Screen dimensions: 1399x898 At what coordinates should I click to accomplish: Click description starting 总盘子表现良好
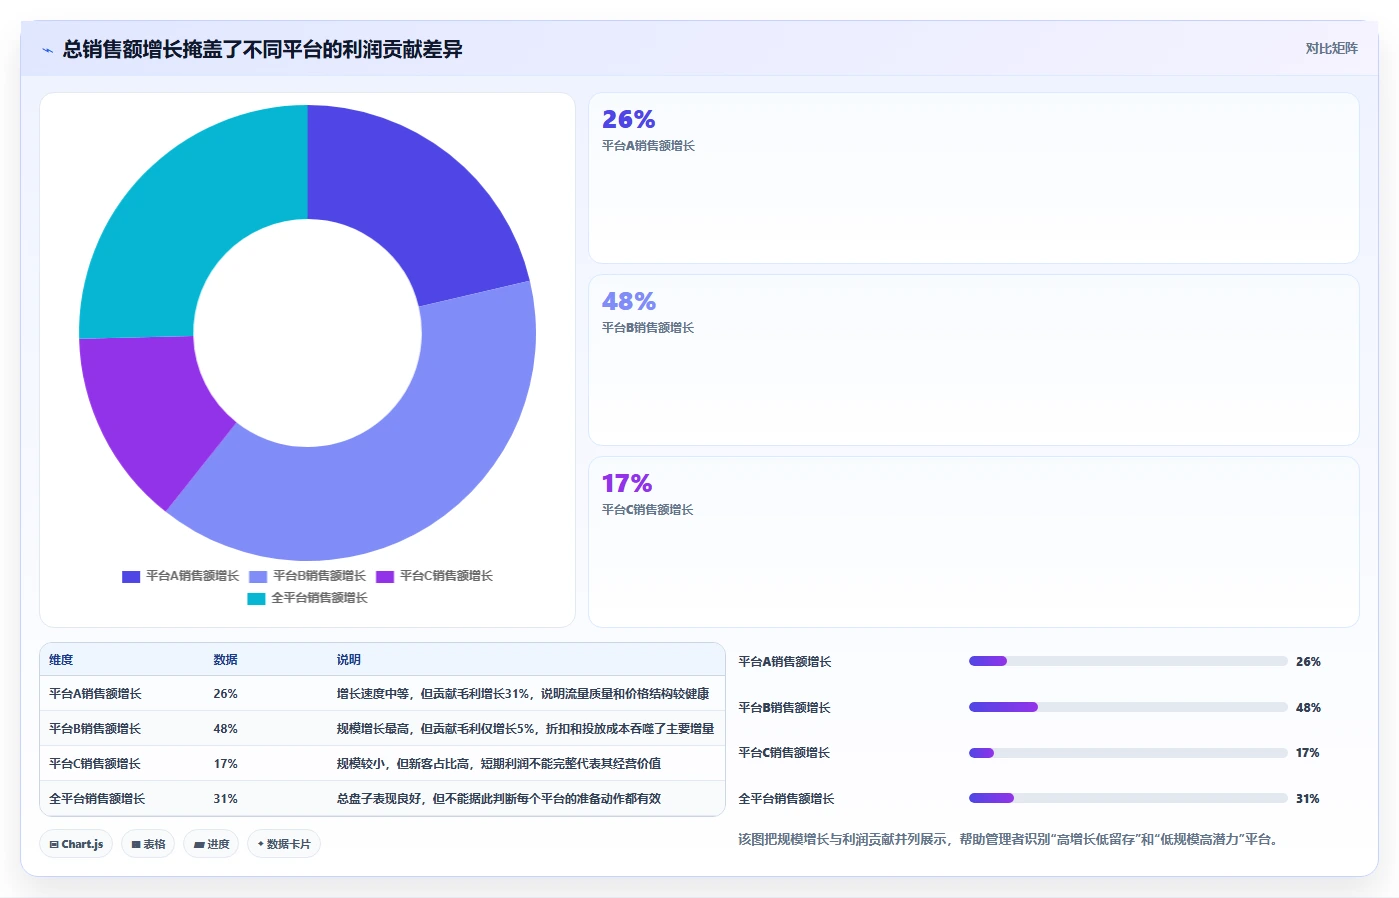[x=499, y=799]
